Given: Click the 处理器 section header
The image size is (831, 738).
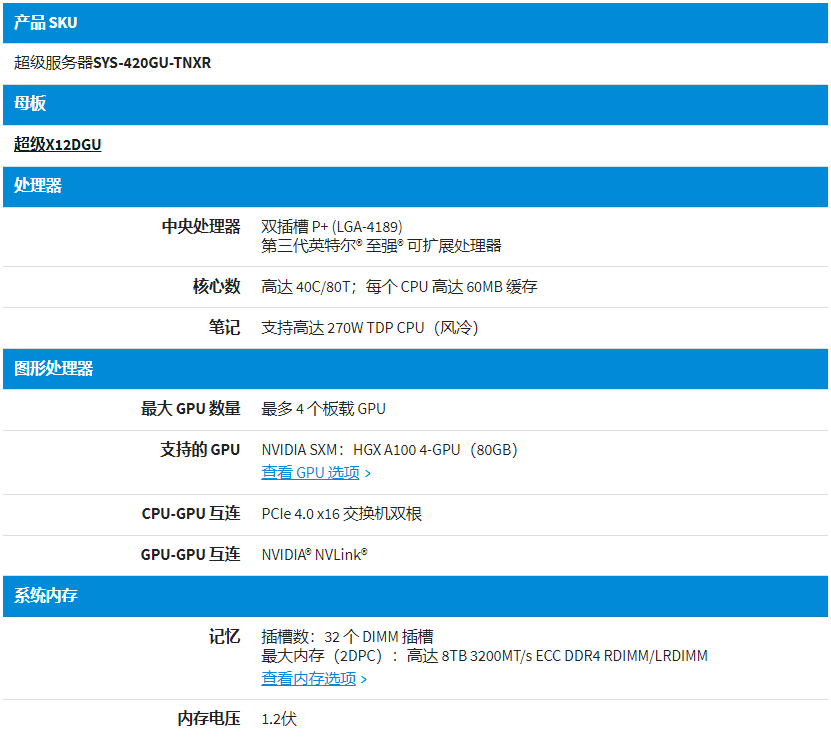Looking at the screenshot, I should (38, 186).
